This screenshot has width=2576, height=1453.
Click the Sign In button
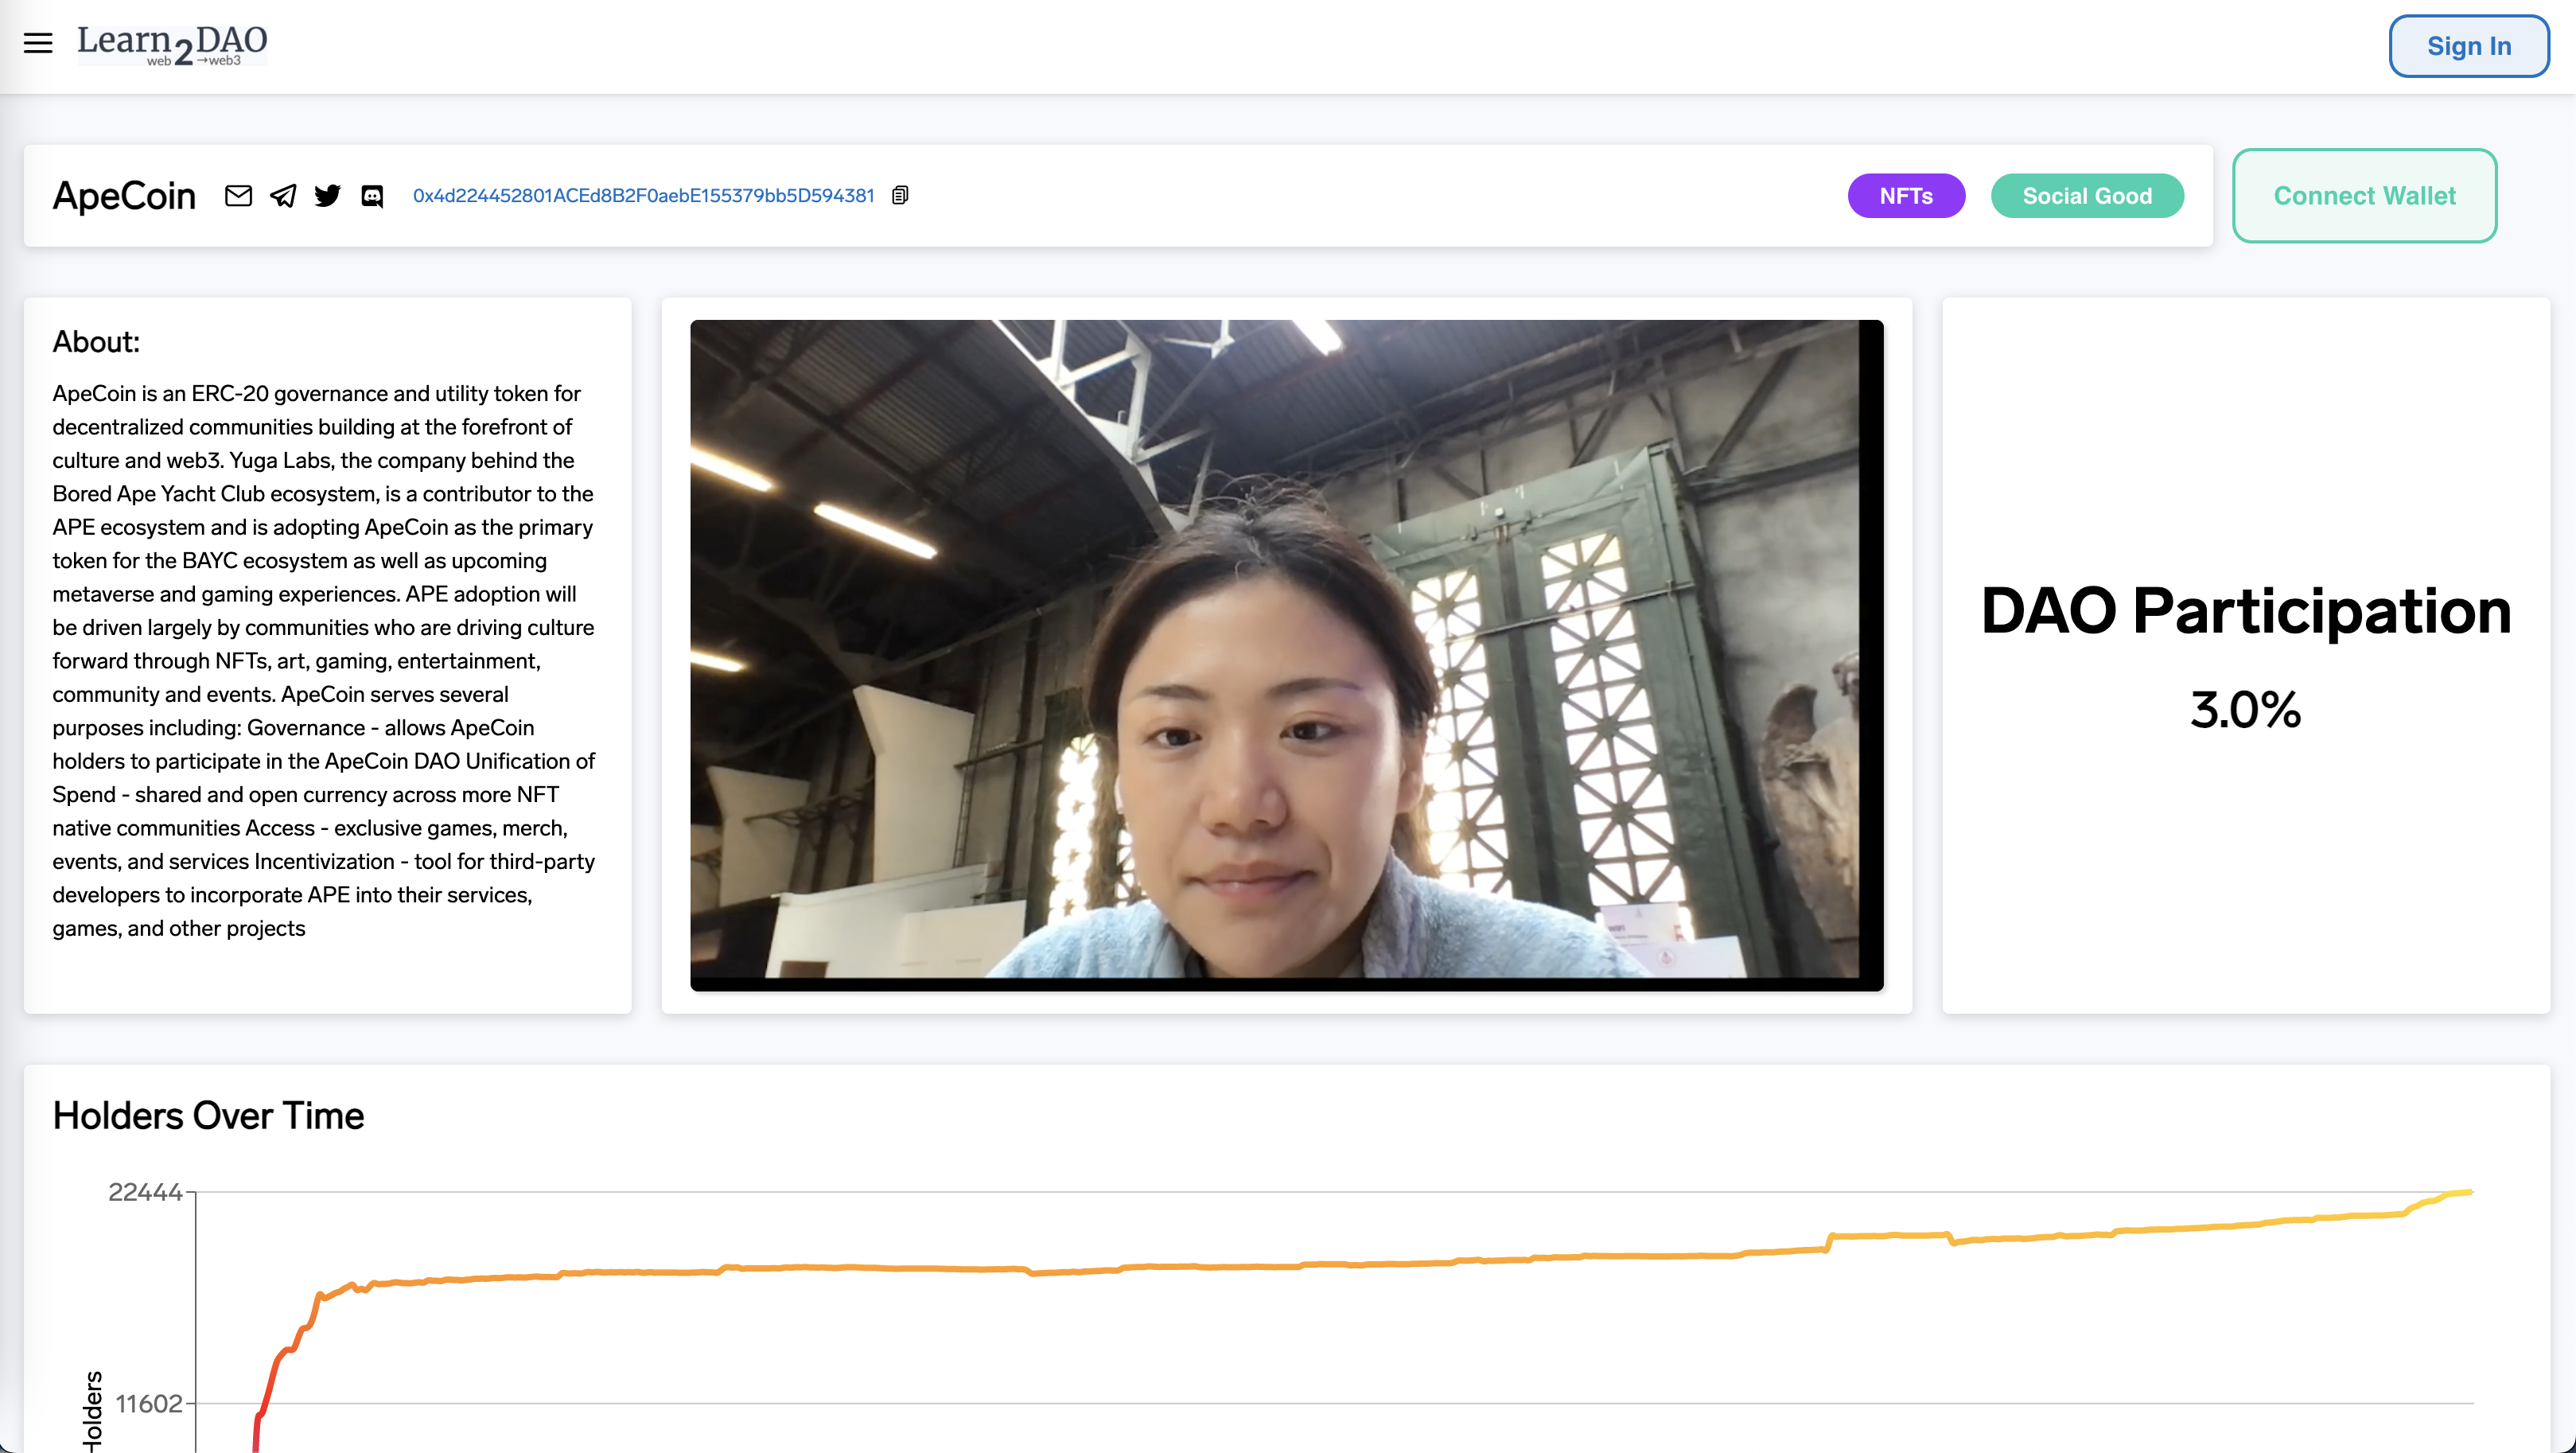[2468, 46]
